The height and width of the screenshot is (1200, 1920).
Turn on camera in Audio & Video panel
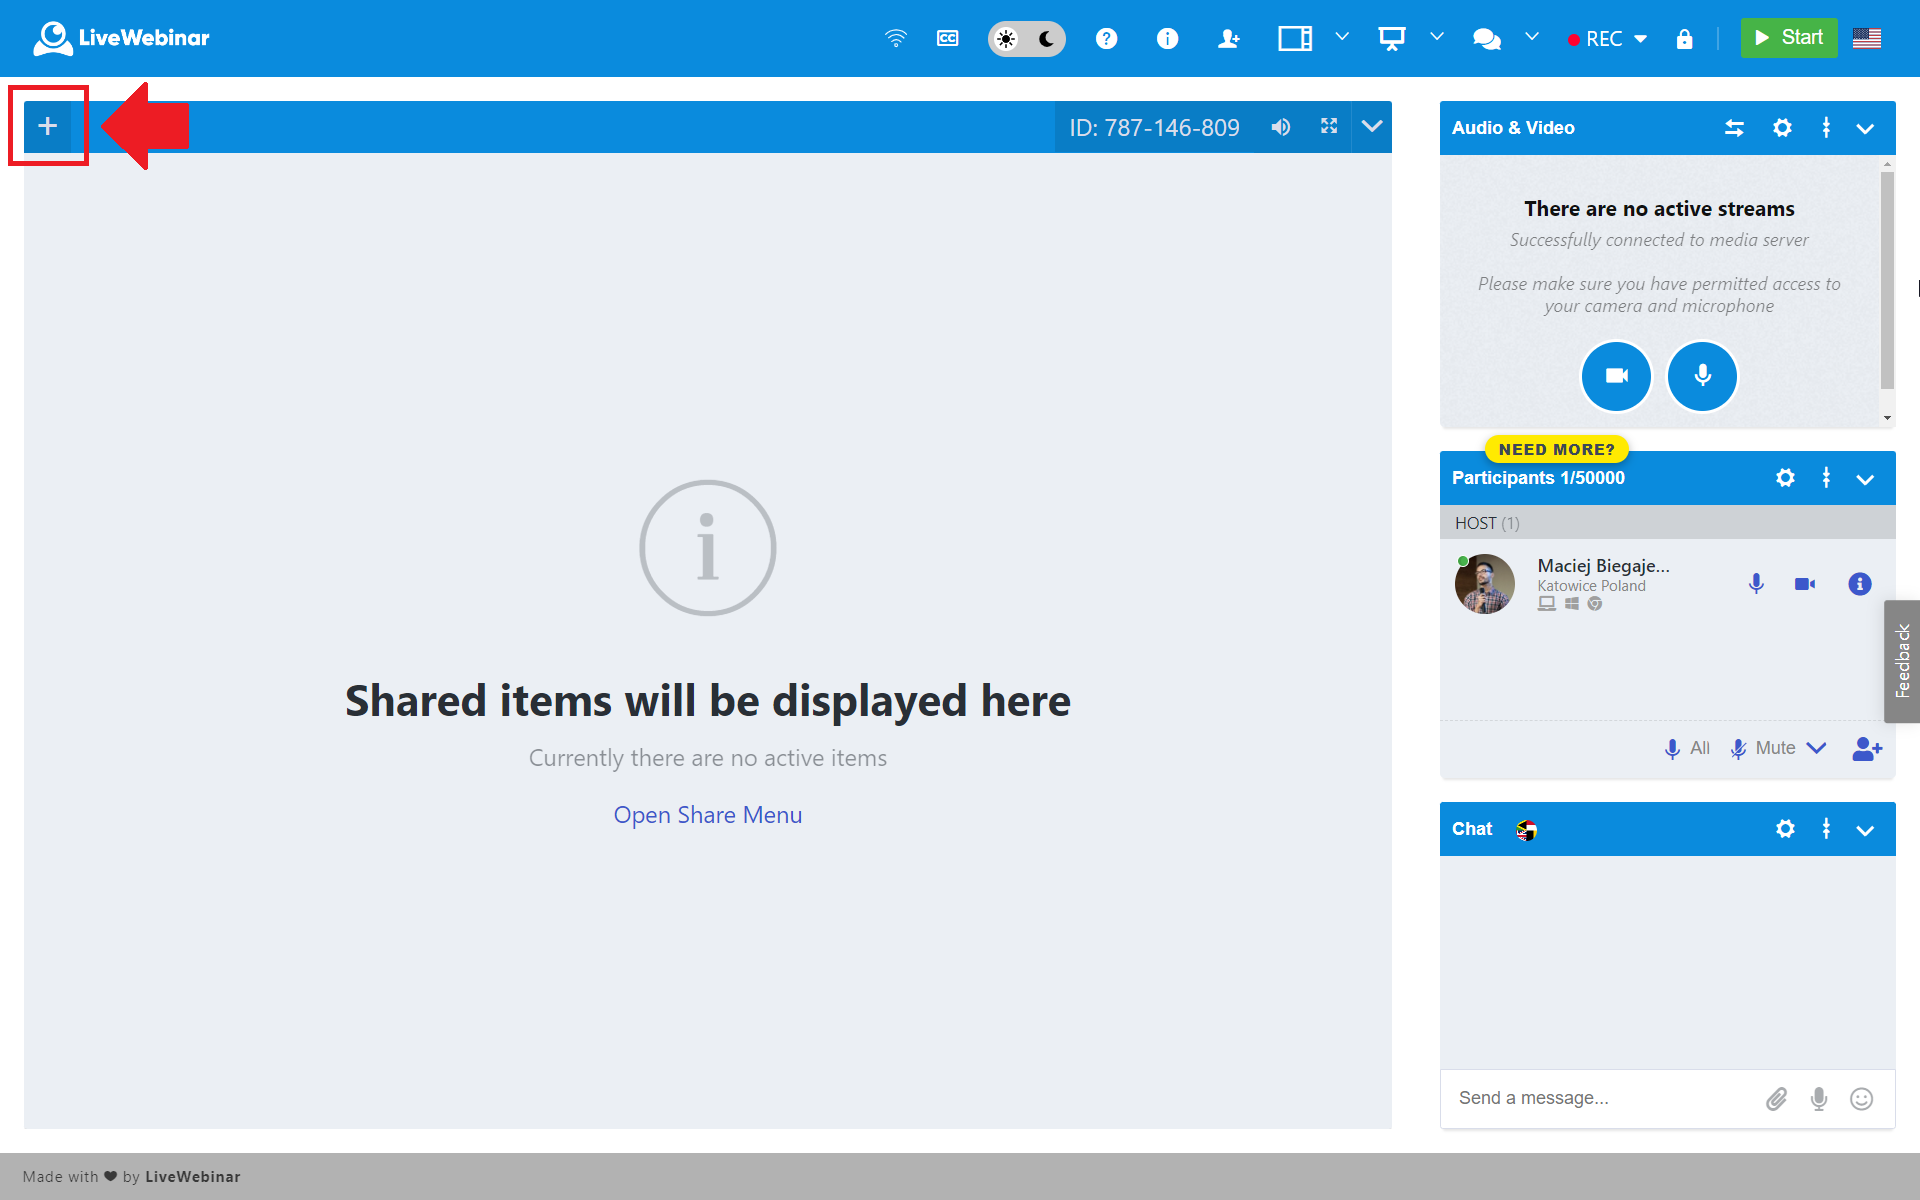click(x=1616, y=376)
